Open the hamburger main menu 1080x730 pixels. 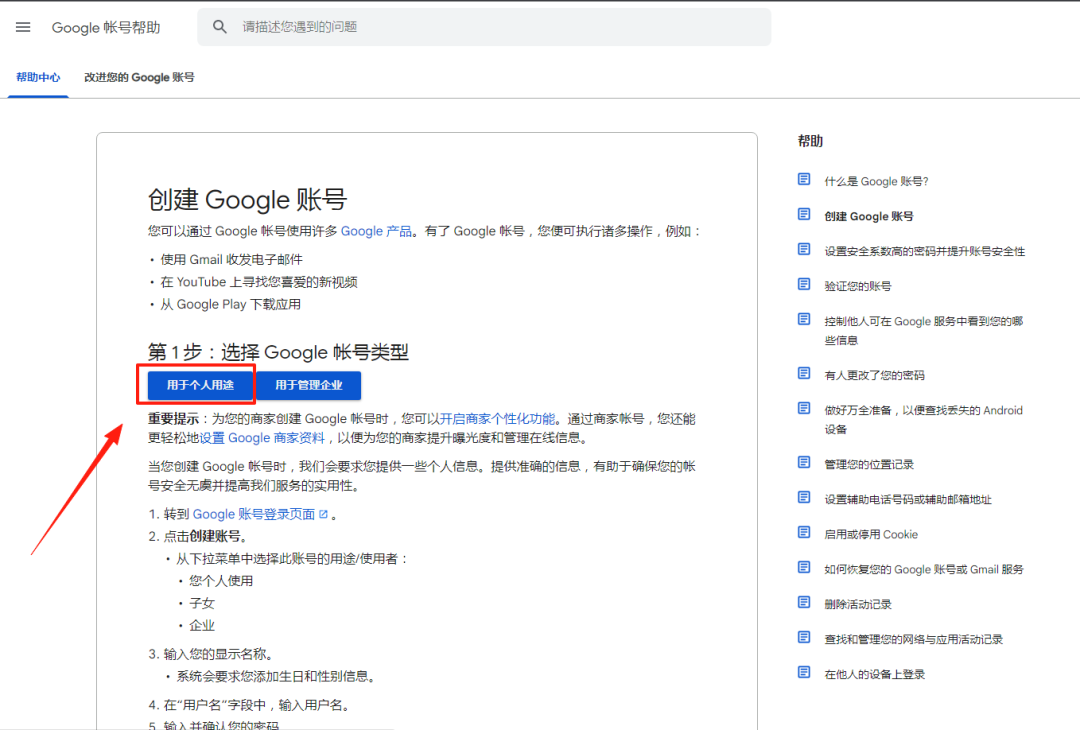click(23, 27)
